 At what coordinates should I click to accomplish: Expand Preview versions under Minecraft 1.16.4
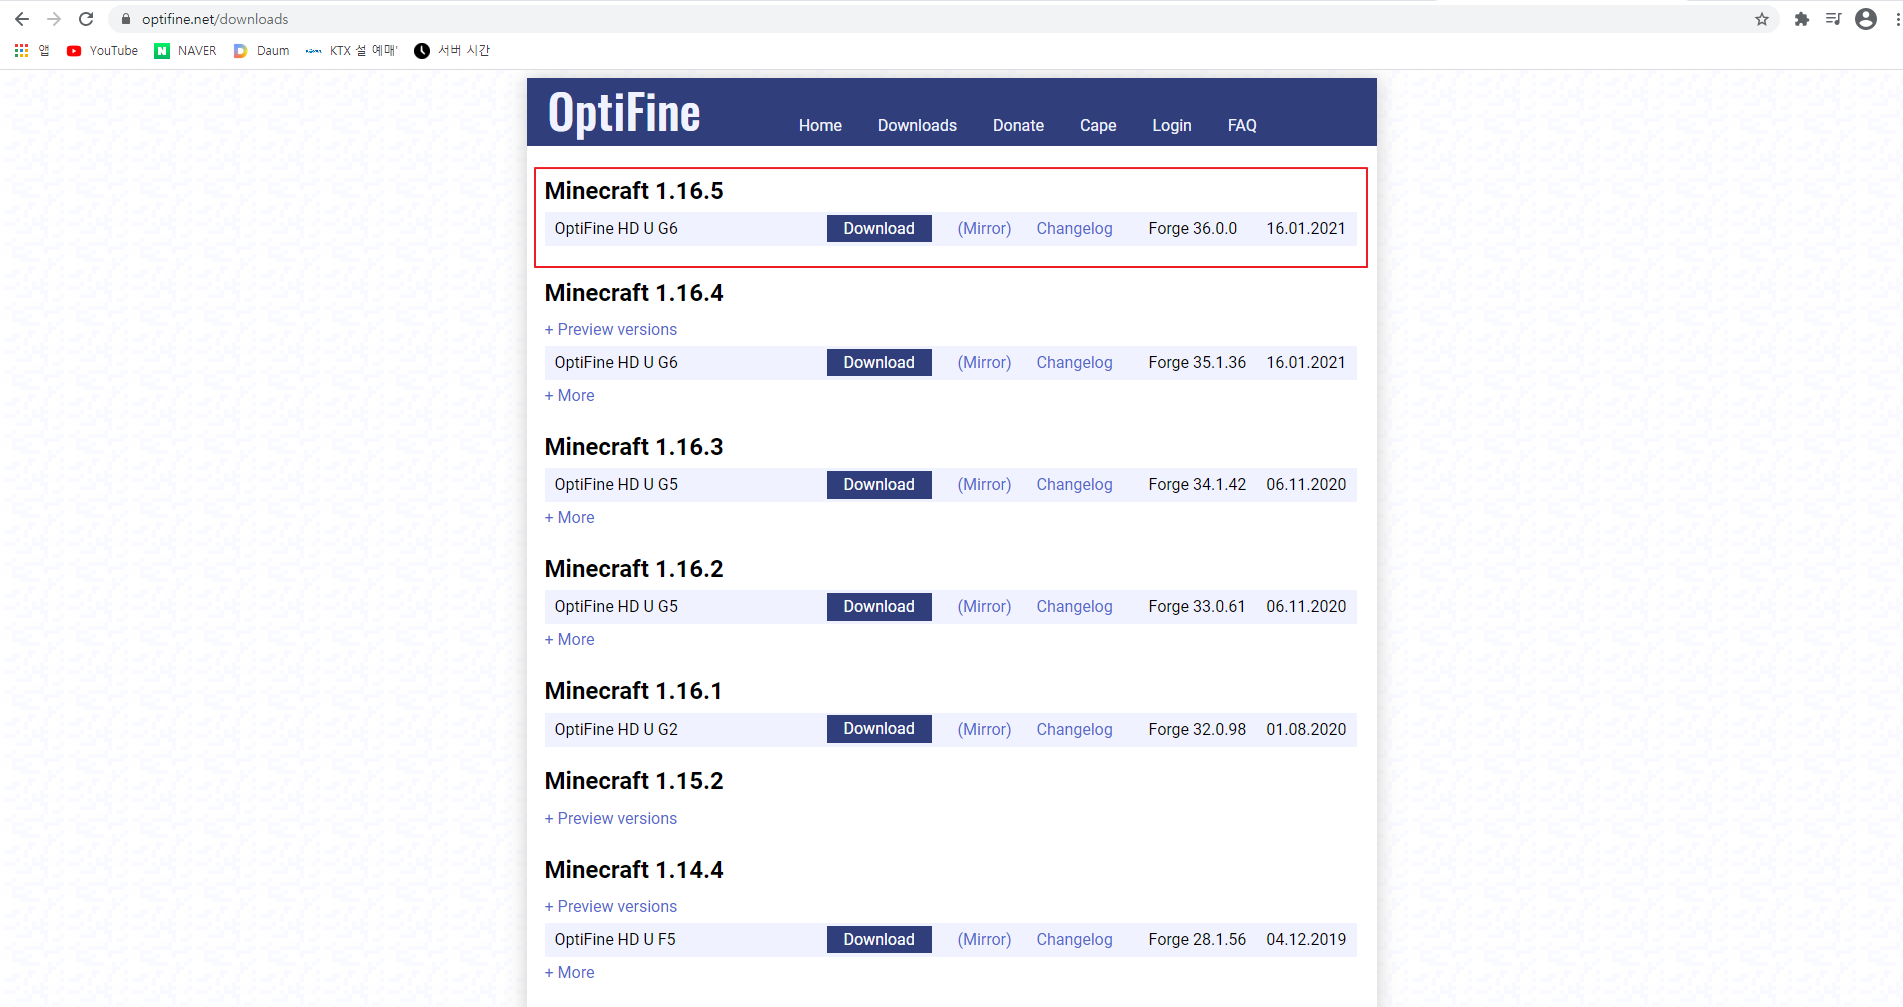611,329
